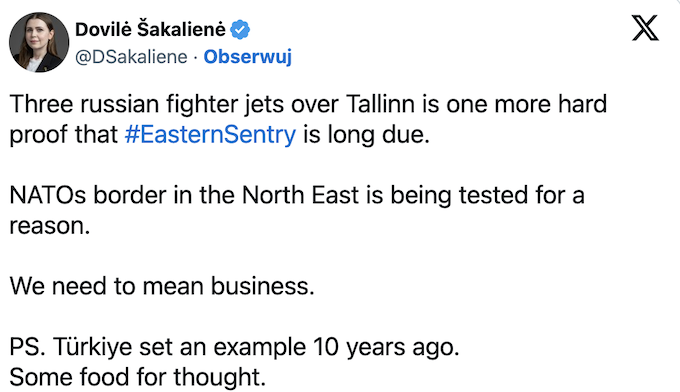The image size is (680, 392).
Task: Select the Dovilė Šakalienė display name
Action: 150,29
